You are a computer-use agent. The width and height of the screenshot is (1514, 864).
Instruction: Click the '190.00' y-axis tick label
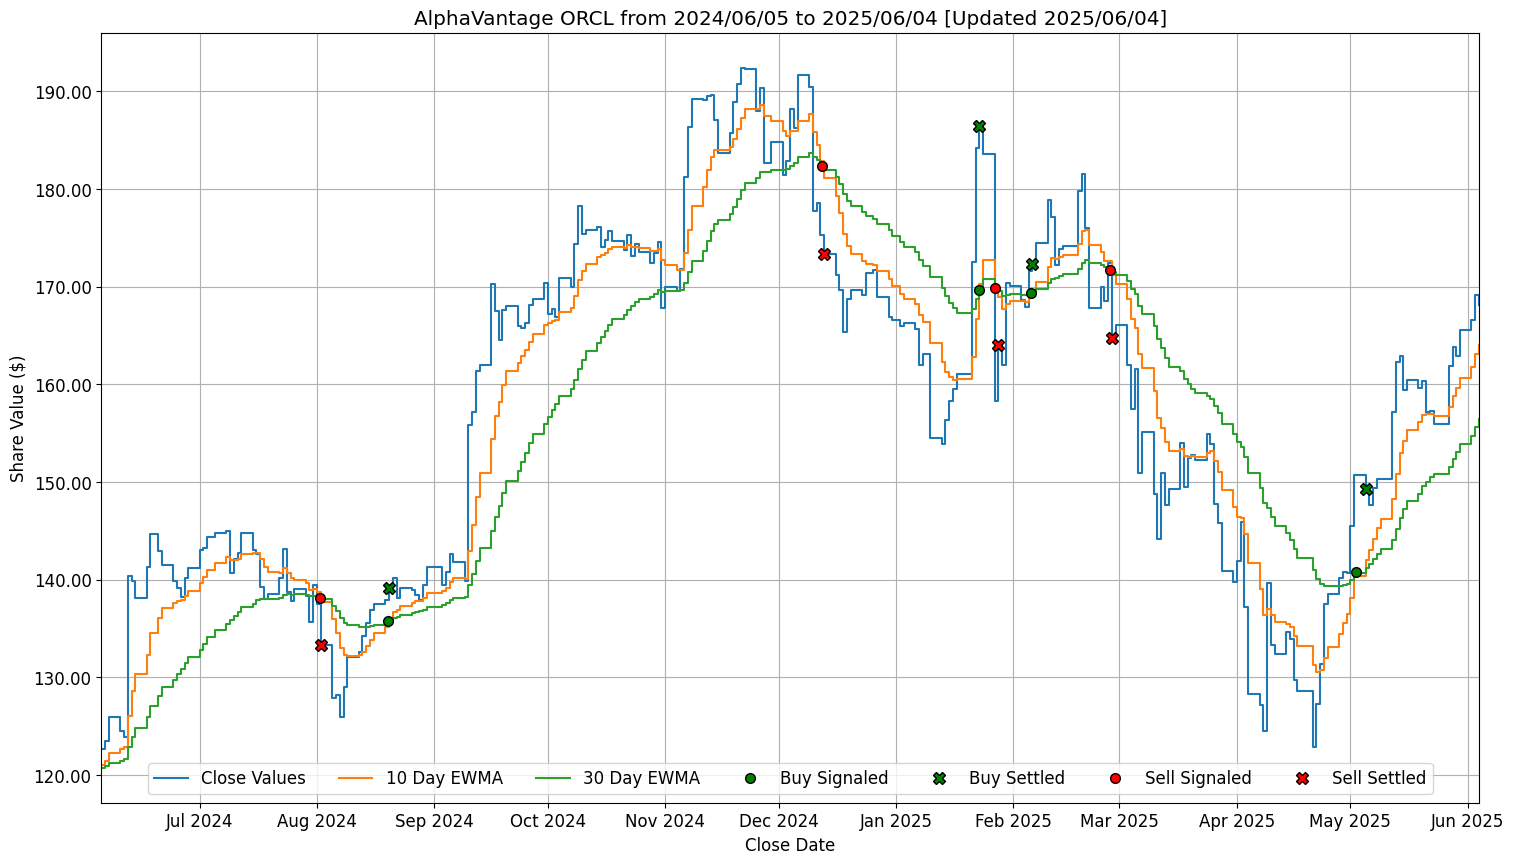[x=63, y=92]
